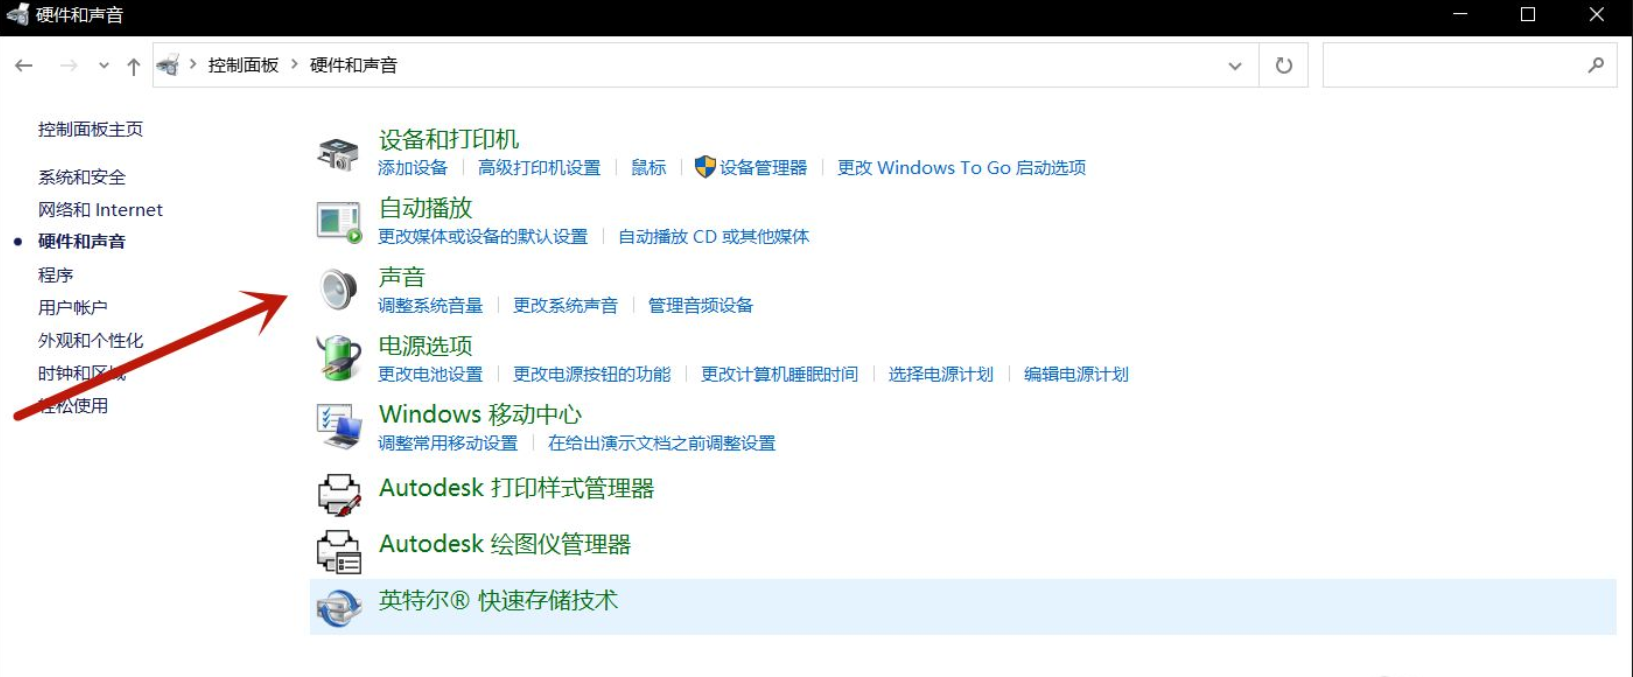Click the Autodesk 绘图仪管理器 plotter icon
This screenshot has height=677, width=1633.
pyautogui.click(x=339, y=551)
